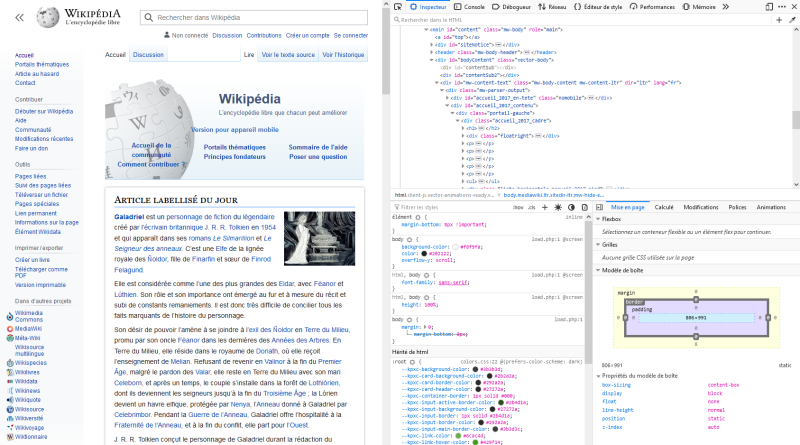Click the color #202122 swatch
800x445 pixels.
tap(424, 254)
